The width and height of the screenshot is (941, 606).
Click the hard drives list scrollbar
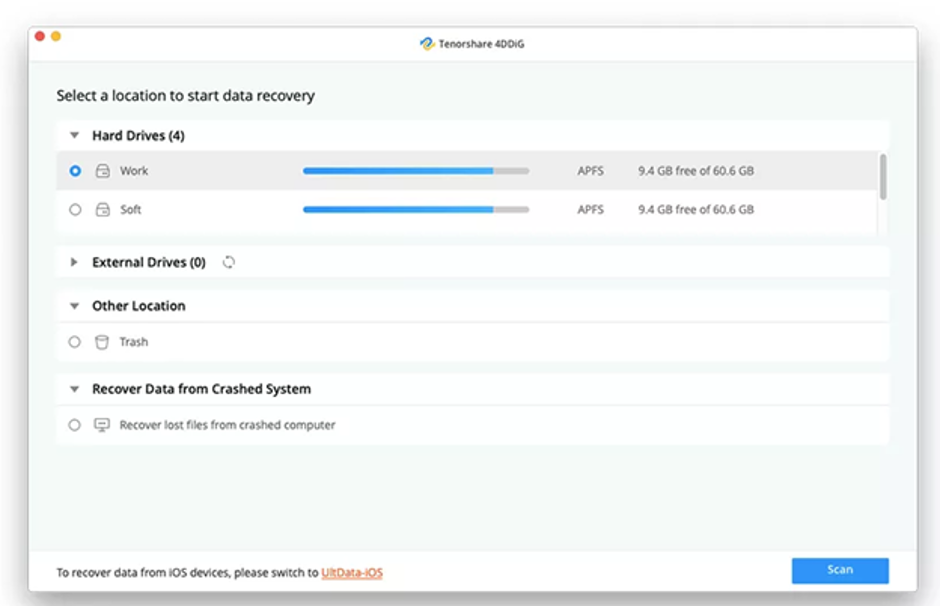point(883,177)
